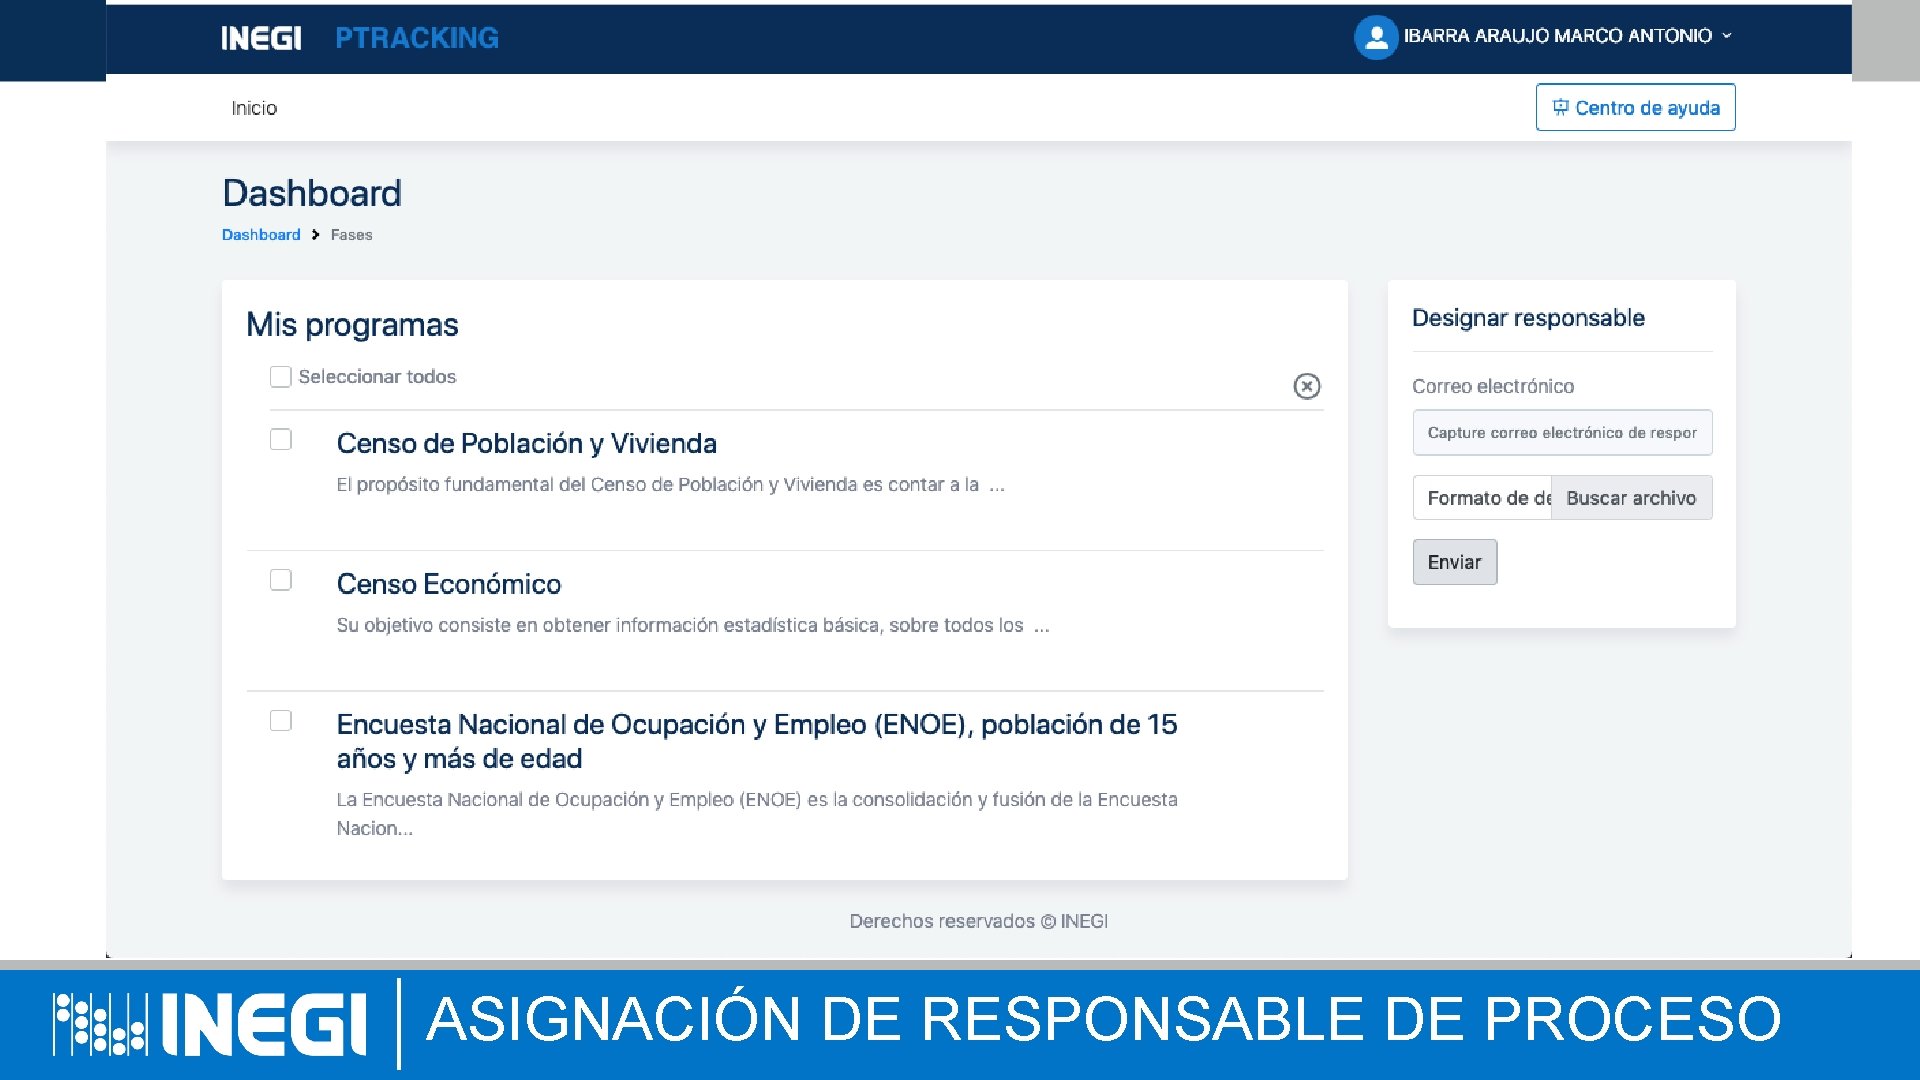Click the circled X clear icon
This screenshot has width=1920, height=1080.
pos(1306,386)
